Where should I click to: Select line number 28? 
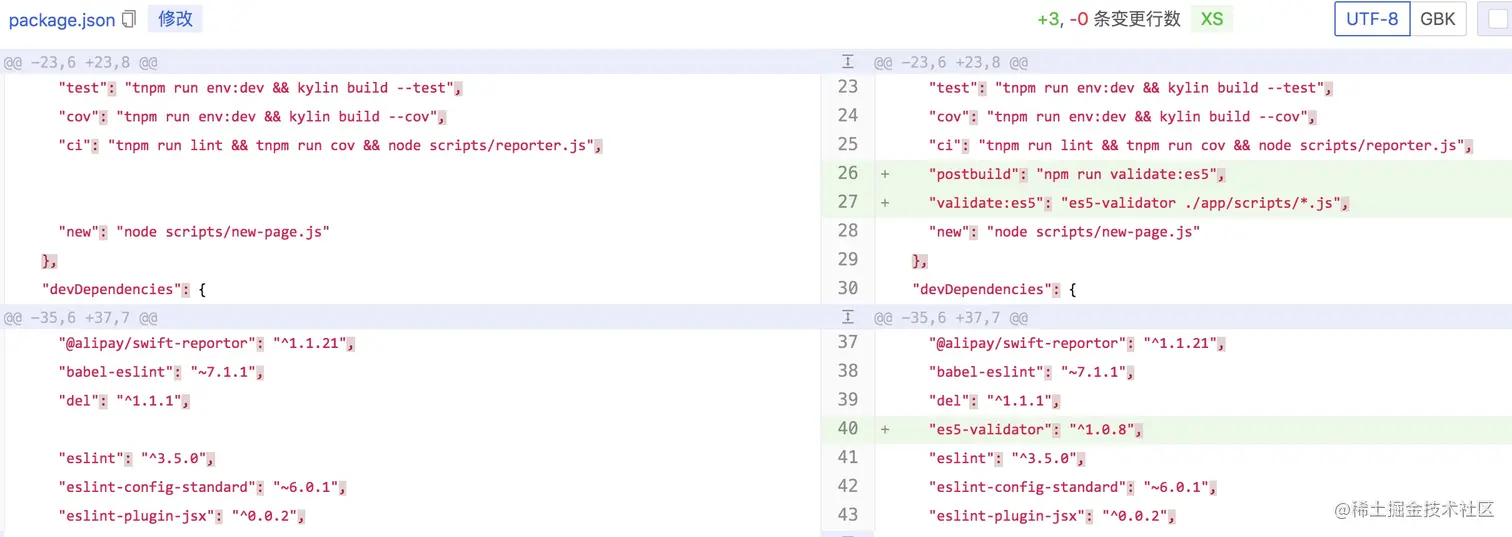pyautogui.click(x=848, y=231)
